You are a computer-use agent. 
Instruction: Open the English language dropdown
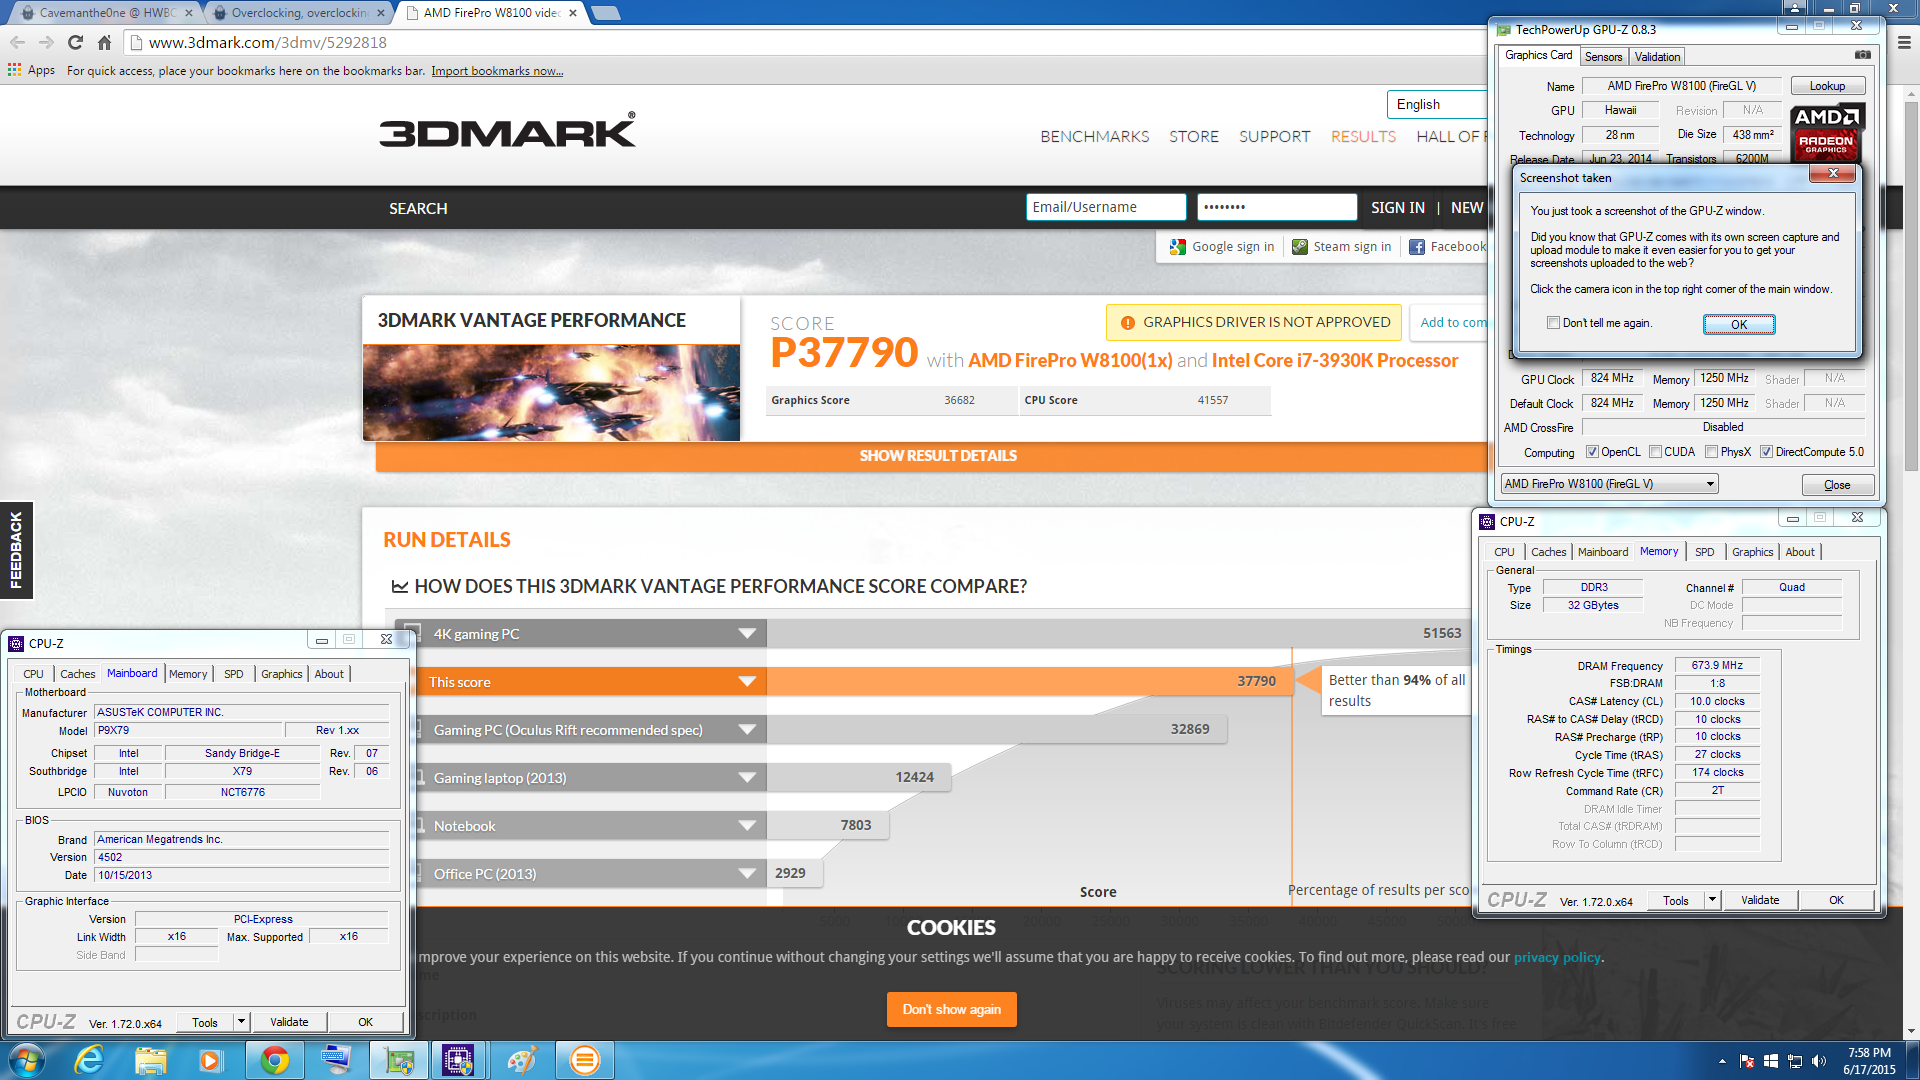[1437, 104]
